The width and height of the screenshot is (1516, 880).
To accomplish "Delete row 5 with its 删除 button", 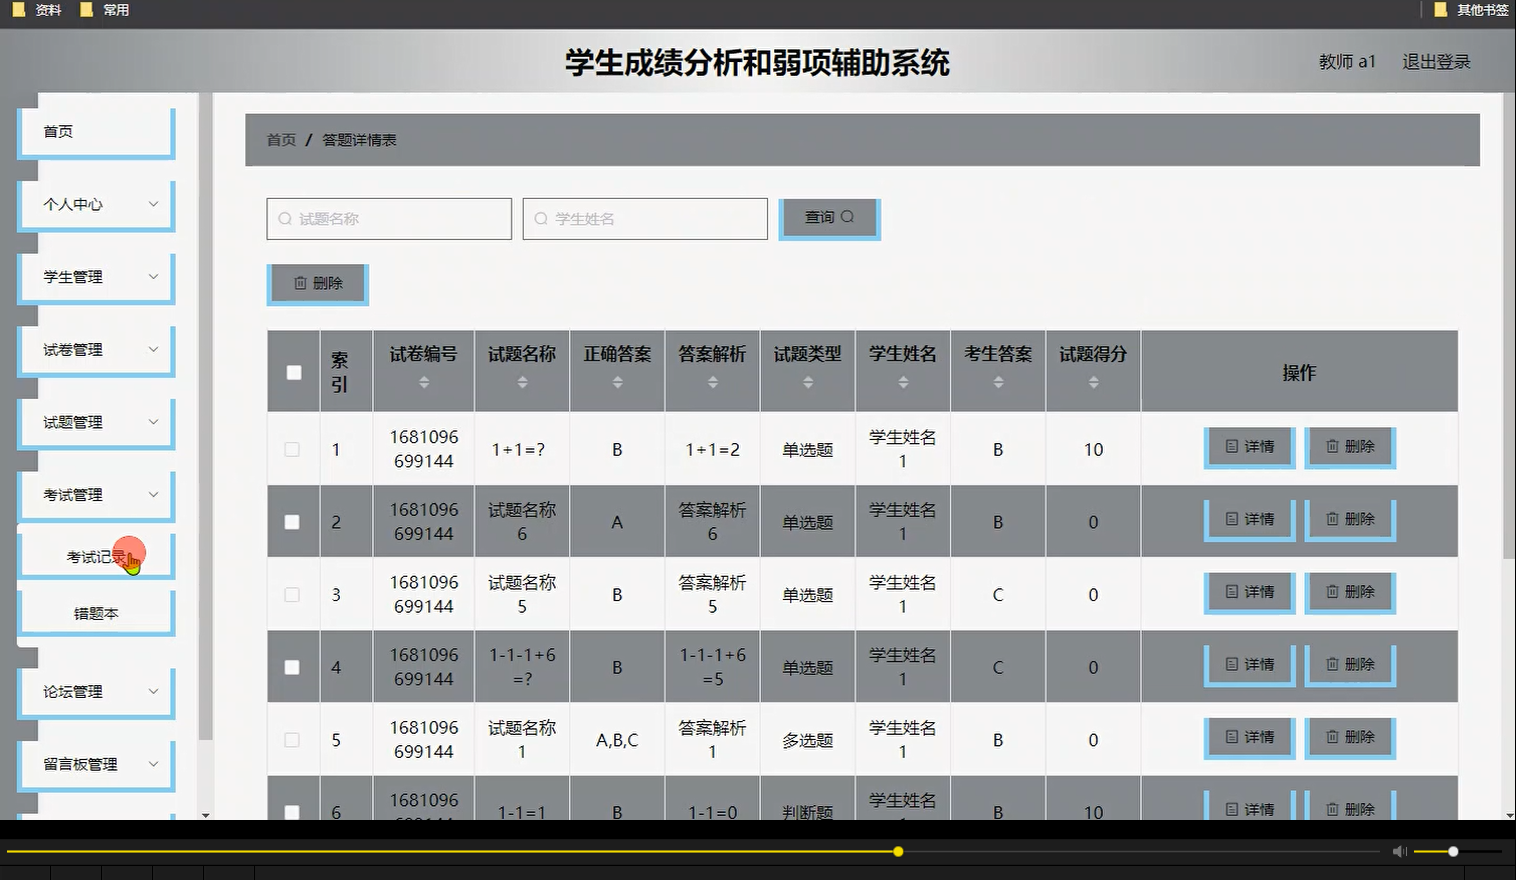I will 1350,737.
